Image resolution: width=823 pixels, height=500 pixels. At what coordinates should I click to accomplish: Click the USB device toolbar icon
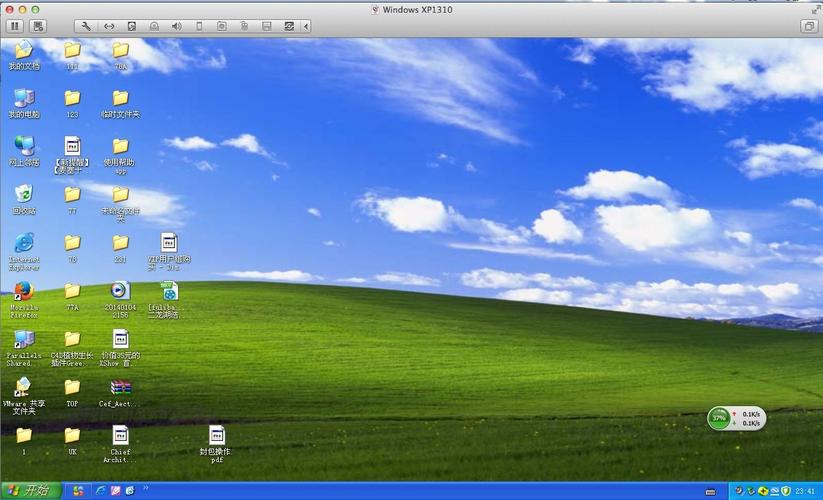(199, 26)
